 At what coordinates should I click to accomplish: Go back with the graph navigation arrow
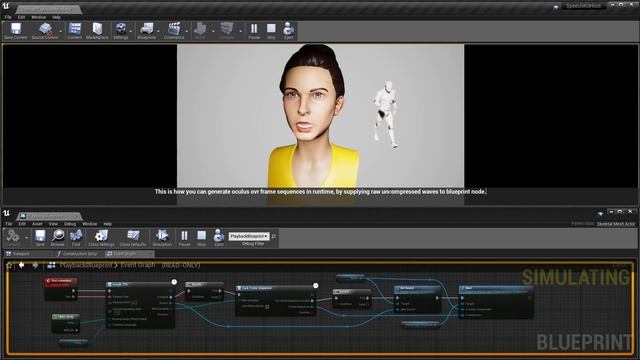pyautogui.click(x=22, y=265)
